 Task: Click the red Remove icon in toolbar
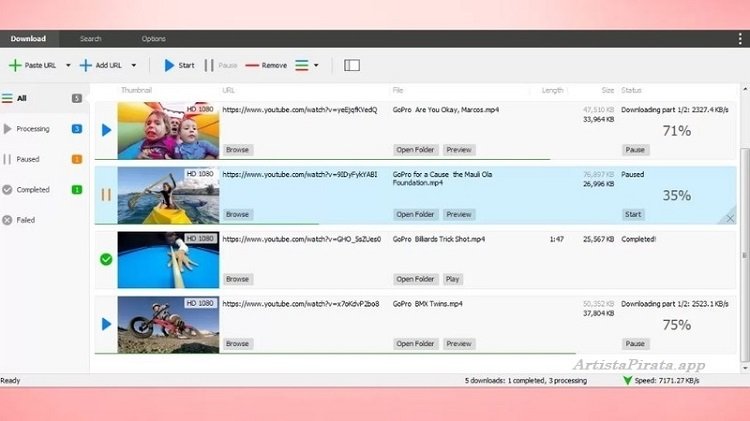point(252,65)
